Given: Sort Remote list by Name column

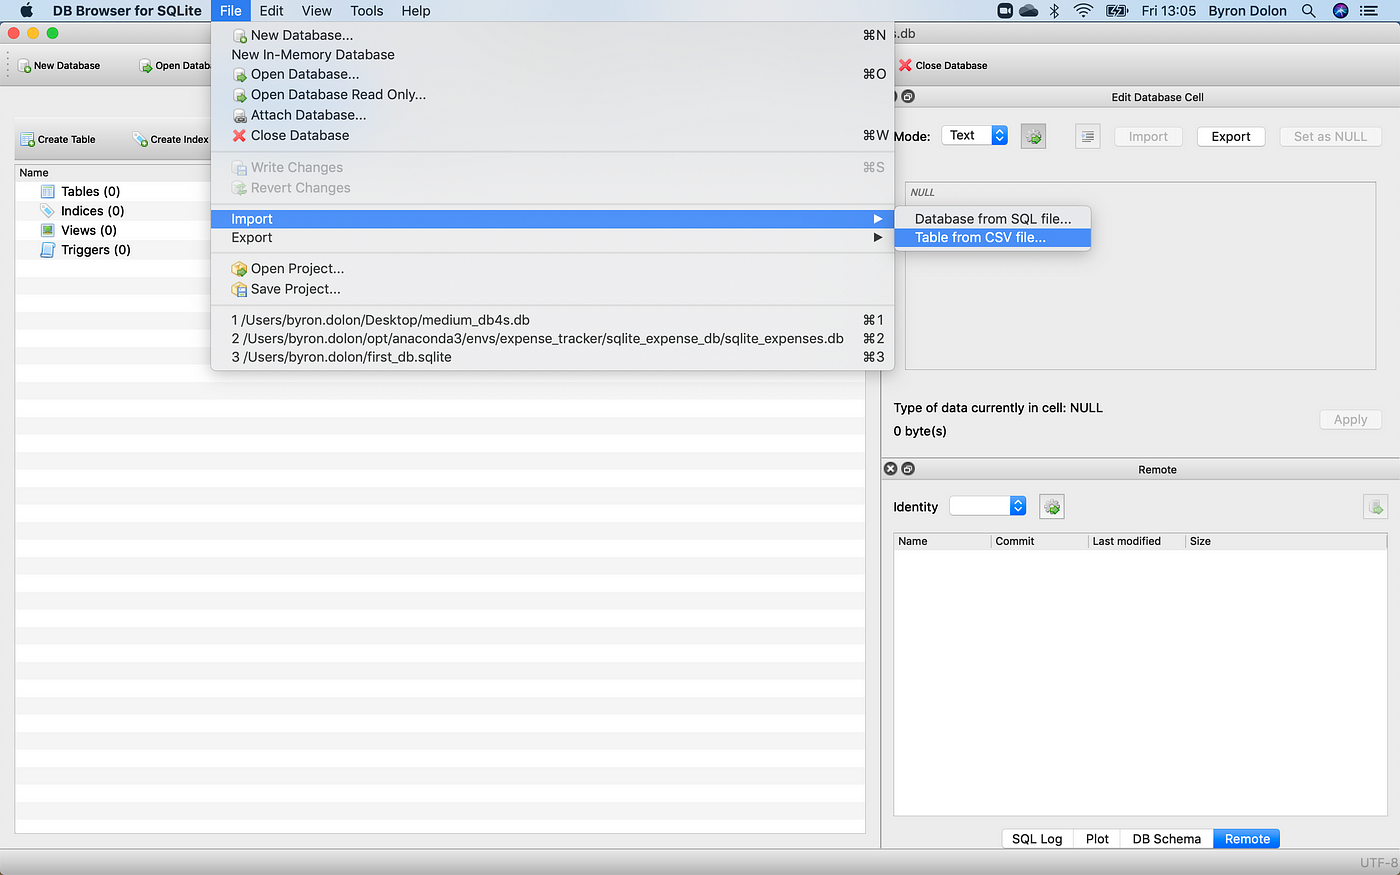Looking at the screenshot, I should click(x=942, y=541).
